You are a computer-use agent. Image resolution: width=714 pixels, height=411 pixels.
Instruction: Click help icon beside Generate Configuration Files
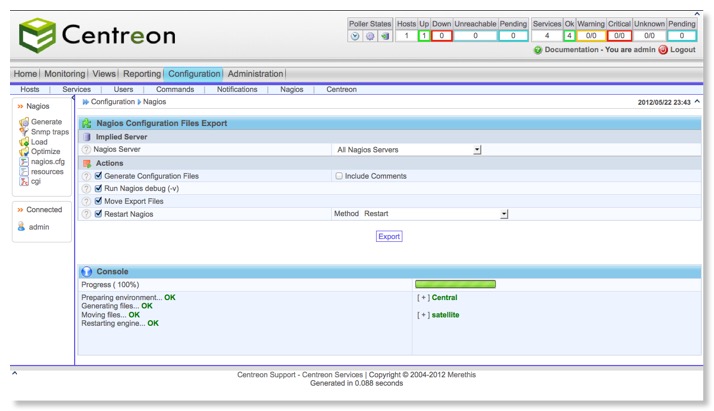(x=86, y=176)
